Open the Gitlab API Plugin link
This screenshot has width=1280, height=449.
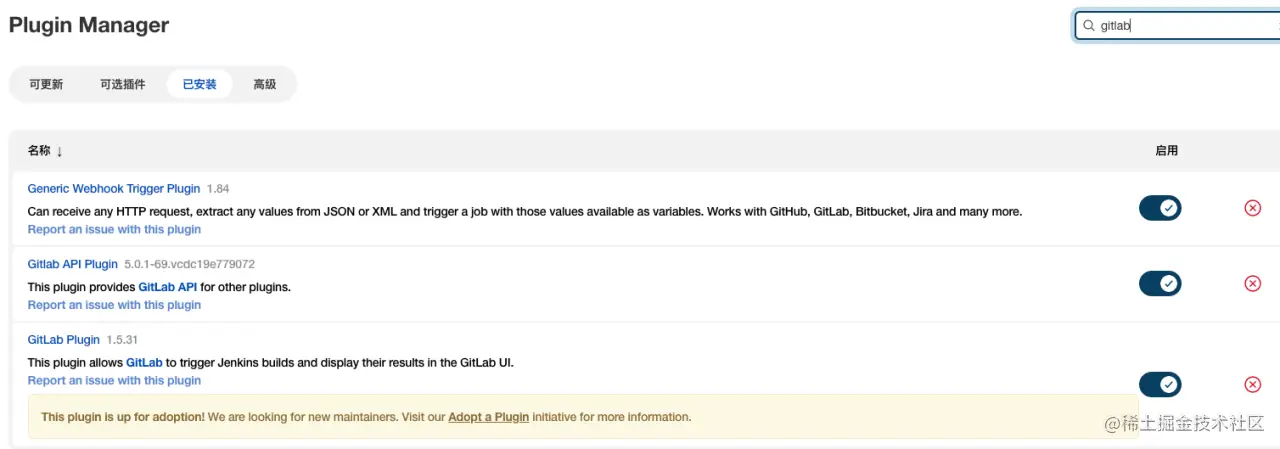(72, 264)
